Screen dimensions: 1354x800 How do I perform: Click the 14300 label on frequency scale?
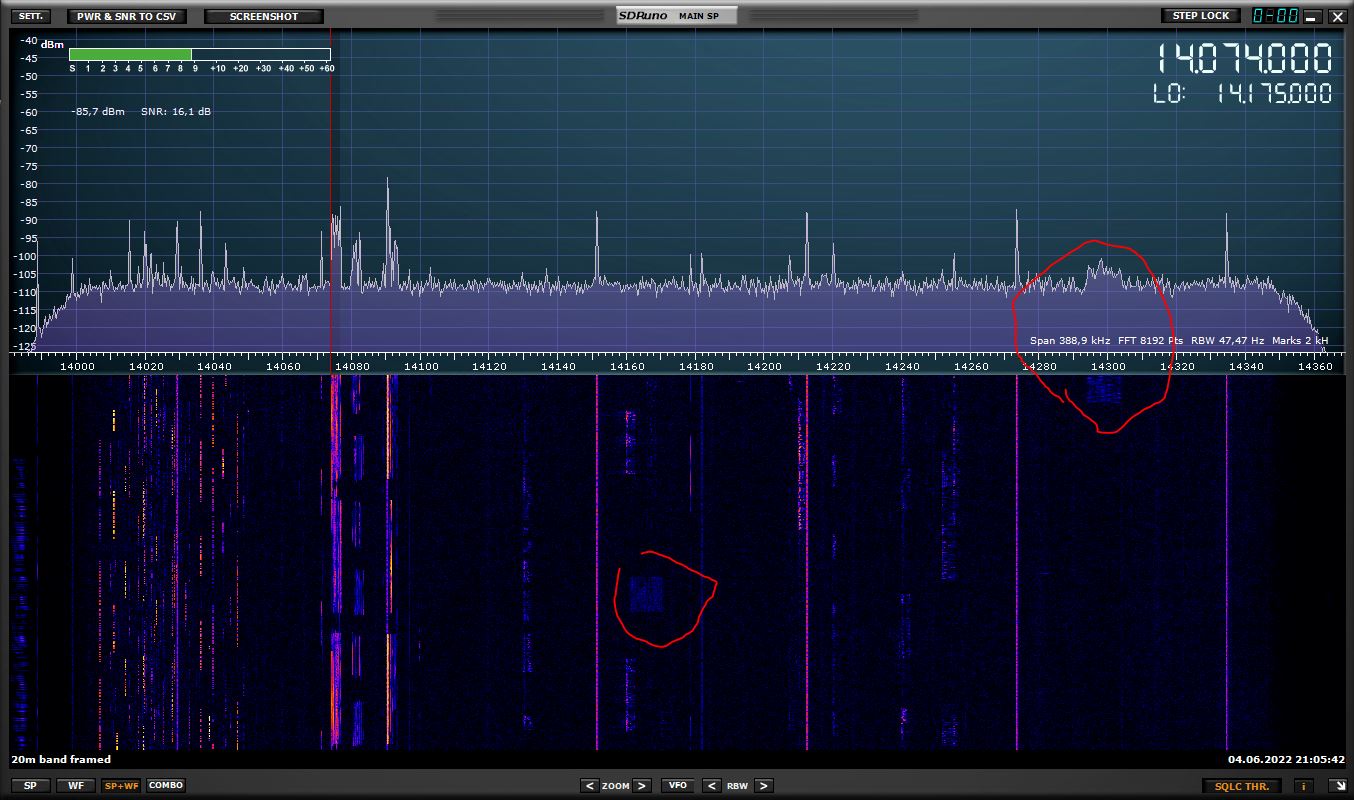point(1108,367)
